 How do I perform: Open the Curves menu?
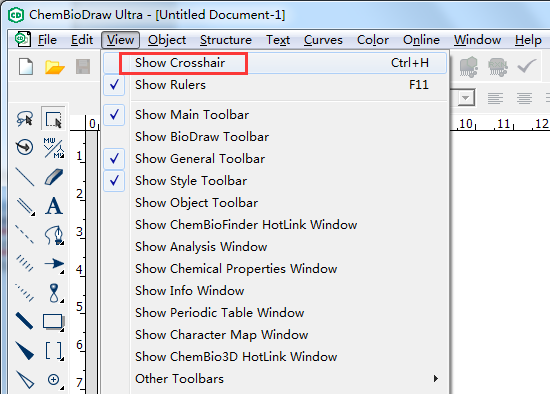(323, 40)
